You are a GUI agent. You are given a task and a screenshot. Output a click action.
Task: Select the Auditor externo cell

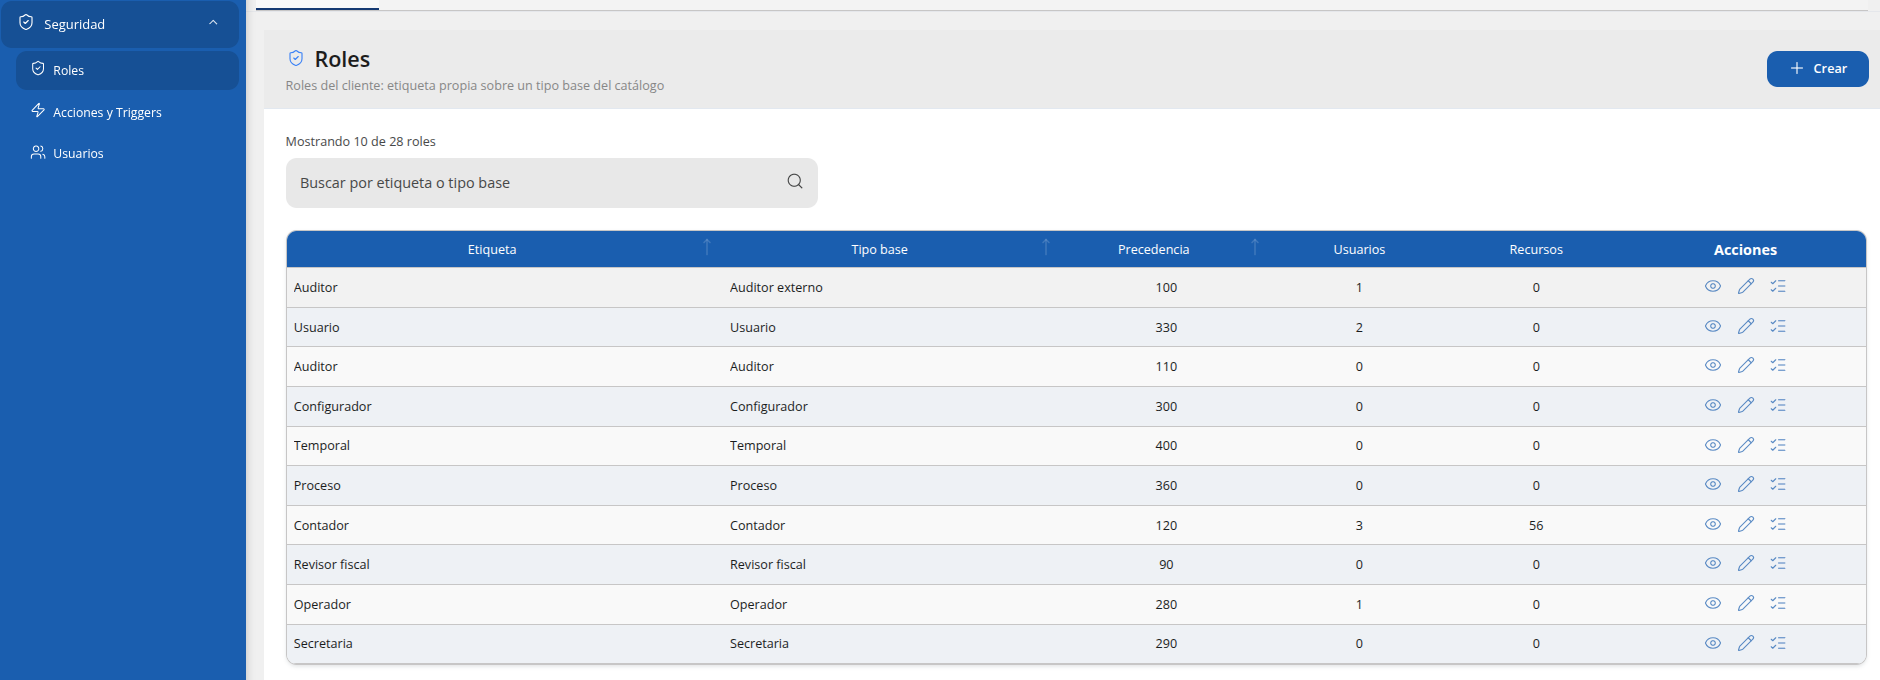[x=776, y=288]
